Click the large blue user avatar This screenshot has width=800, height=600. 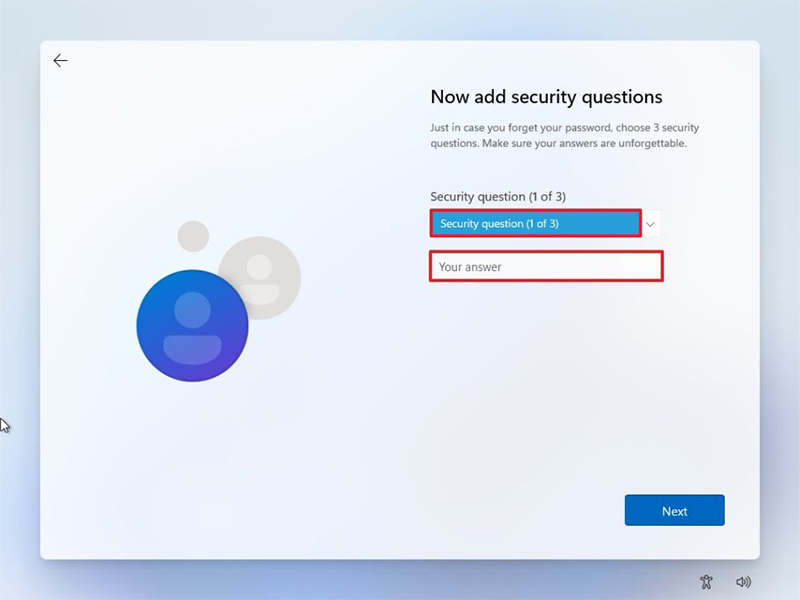coord(192,326)
